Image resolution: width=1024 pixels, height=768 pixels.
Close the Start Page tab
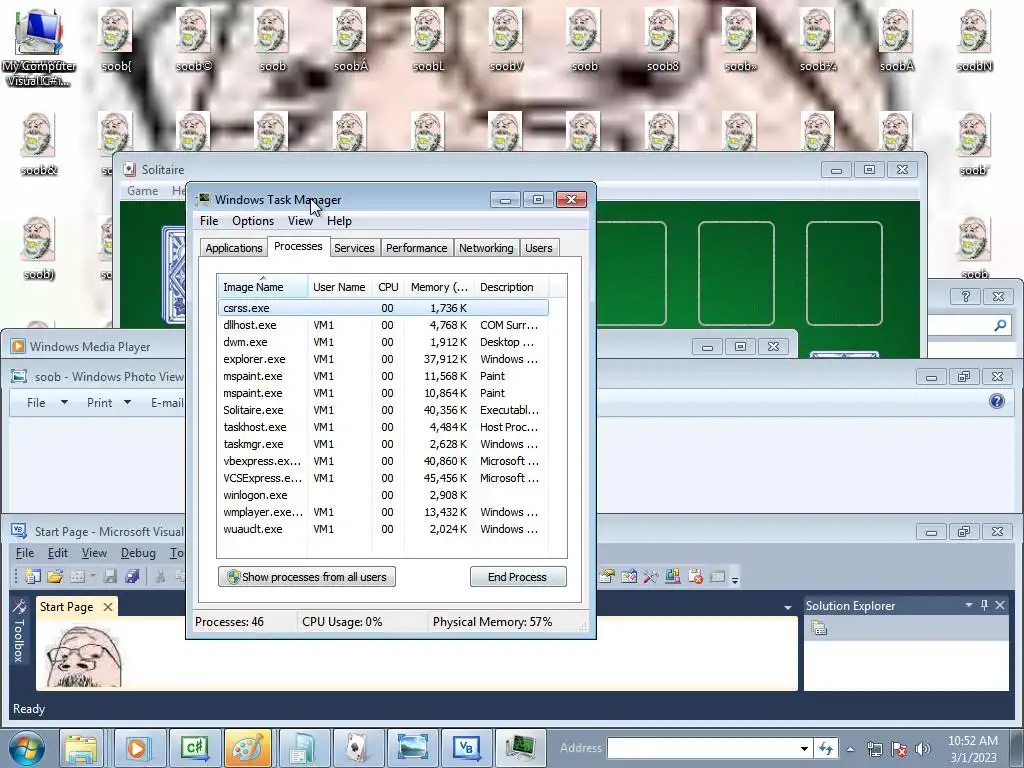click(x=108, y=607)
